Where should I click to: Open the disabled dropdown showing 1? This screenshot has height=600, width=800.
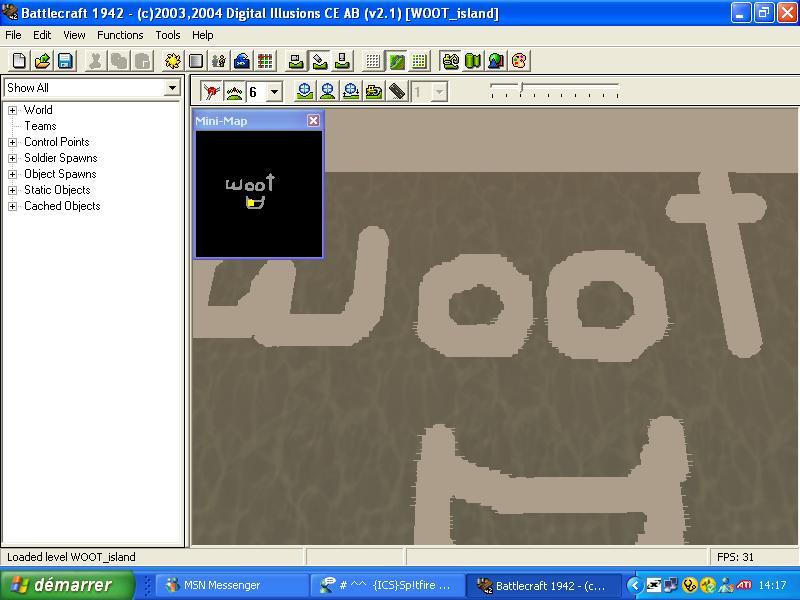point(439,92)
